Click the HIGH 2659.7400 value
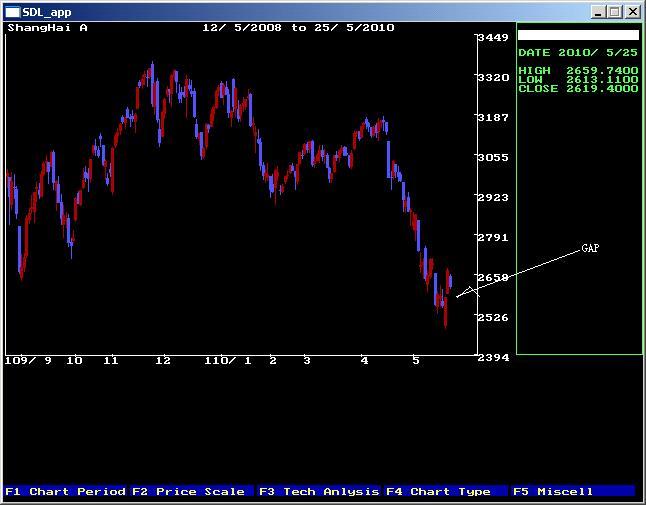 [x=578, y=70]
